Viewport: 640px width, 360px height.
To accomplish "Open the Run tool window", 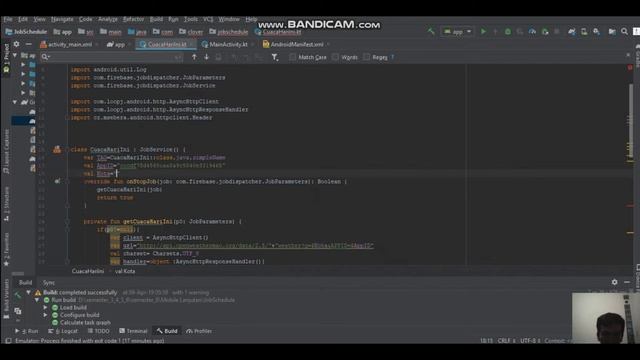I will [27, 331].
